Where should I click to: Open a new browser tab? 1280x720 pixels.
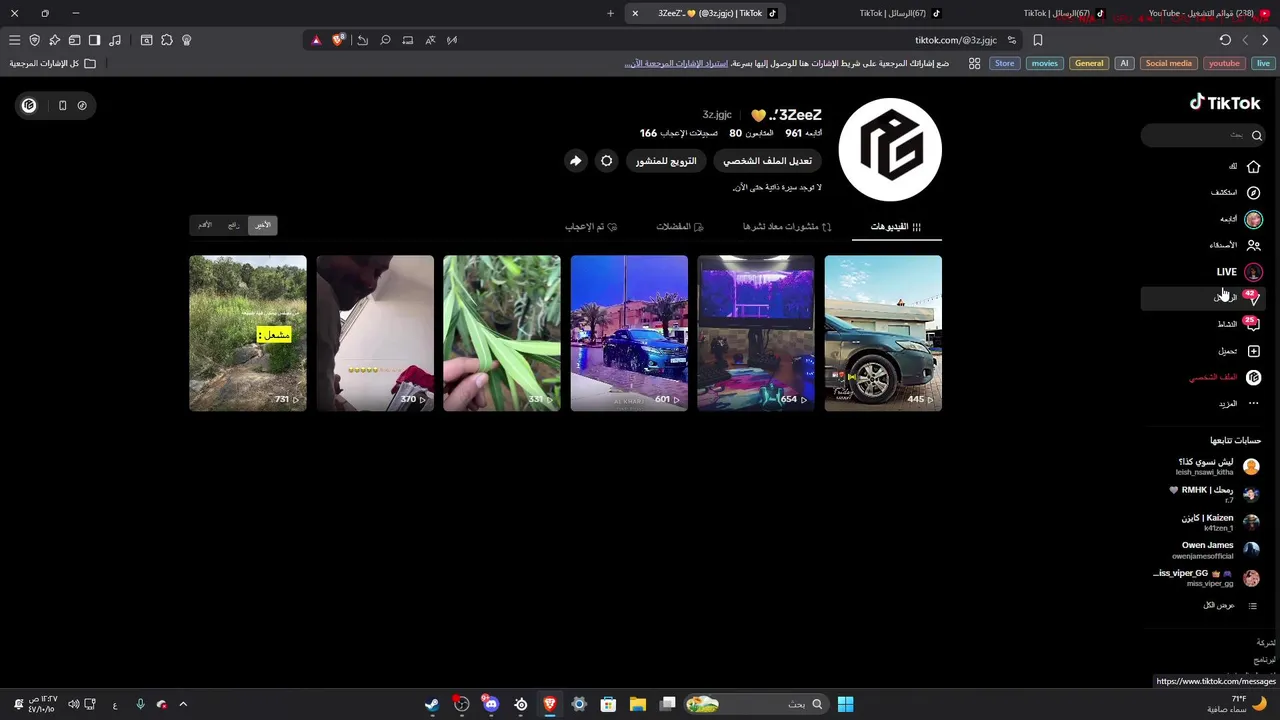(x=610, y=13)
